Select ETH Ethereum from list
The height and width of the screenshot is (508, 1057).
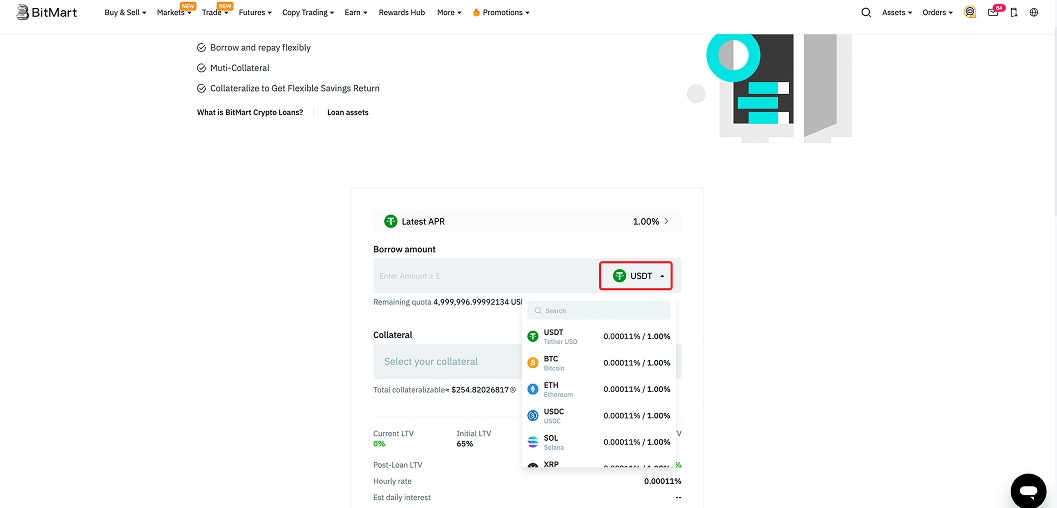coord(599,389)
